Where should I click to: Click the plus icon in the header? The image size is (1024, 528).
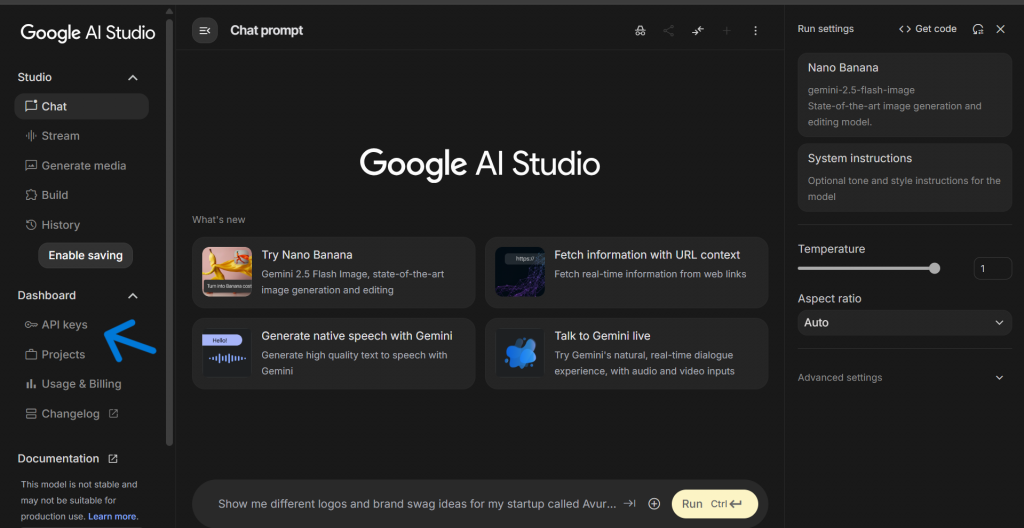click(x=726, y=31)
